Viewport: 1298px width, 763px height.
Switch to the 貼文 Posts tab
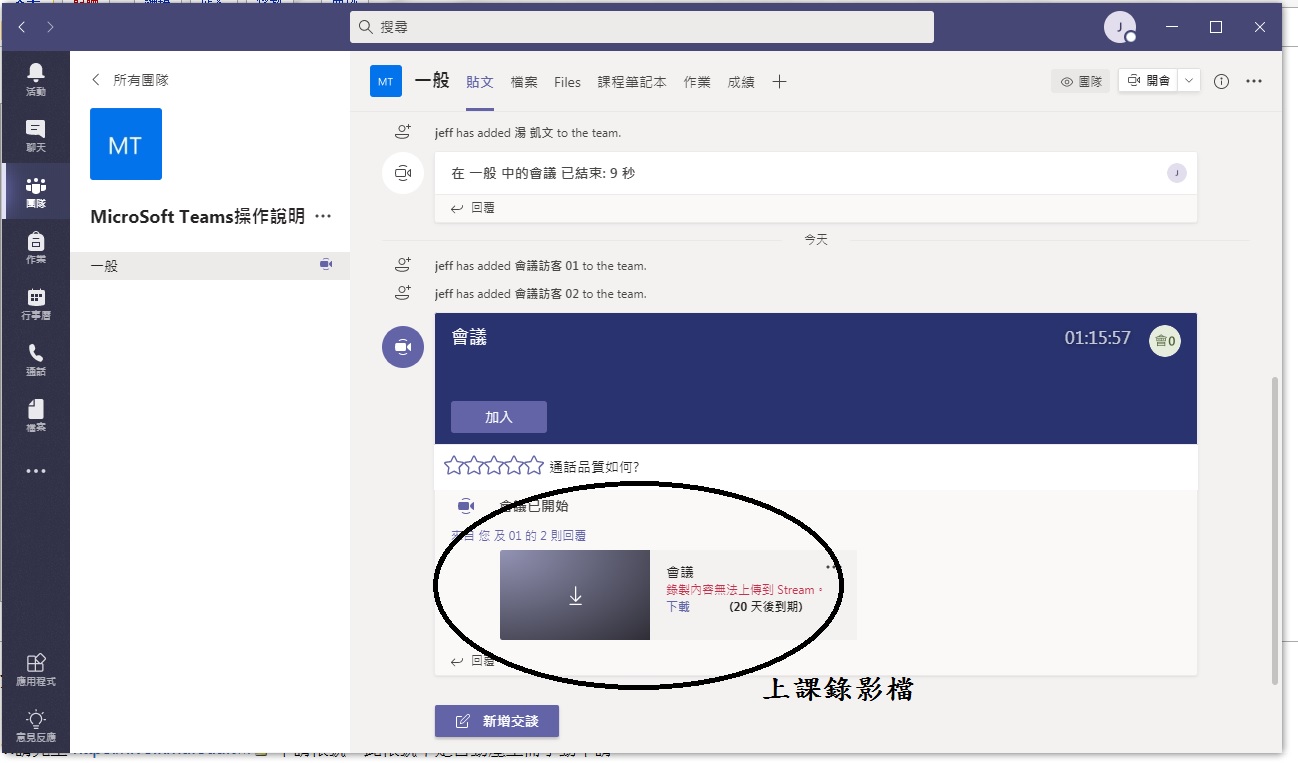[x=480, y=82]
